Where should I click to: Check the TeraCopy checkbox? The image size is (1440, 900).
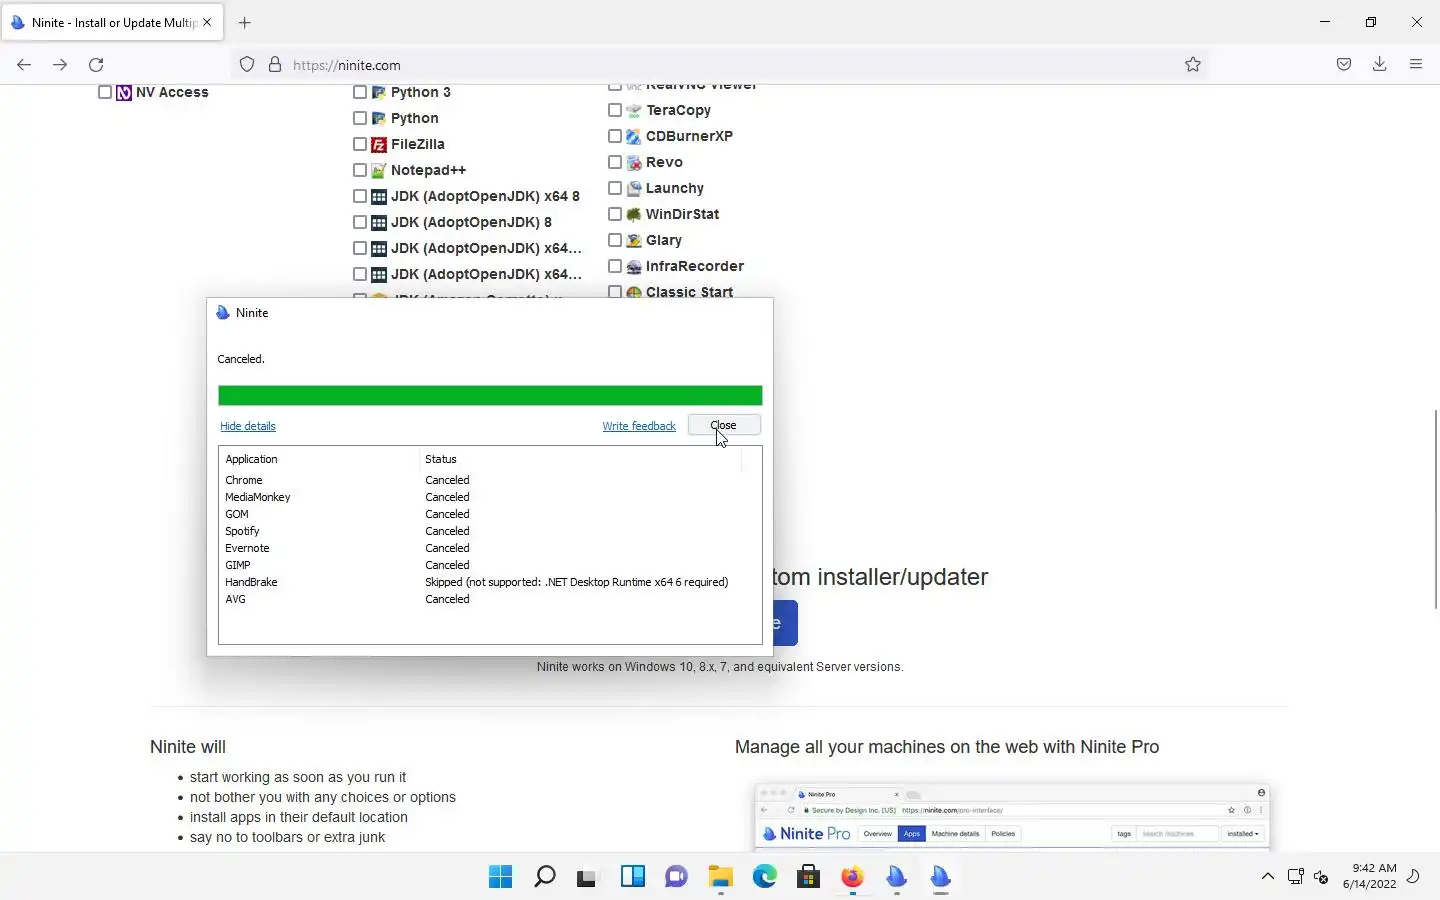point(615,110)
